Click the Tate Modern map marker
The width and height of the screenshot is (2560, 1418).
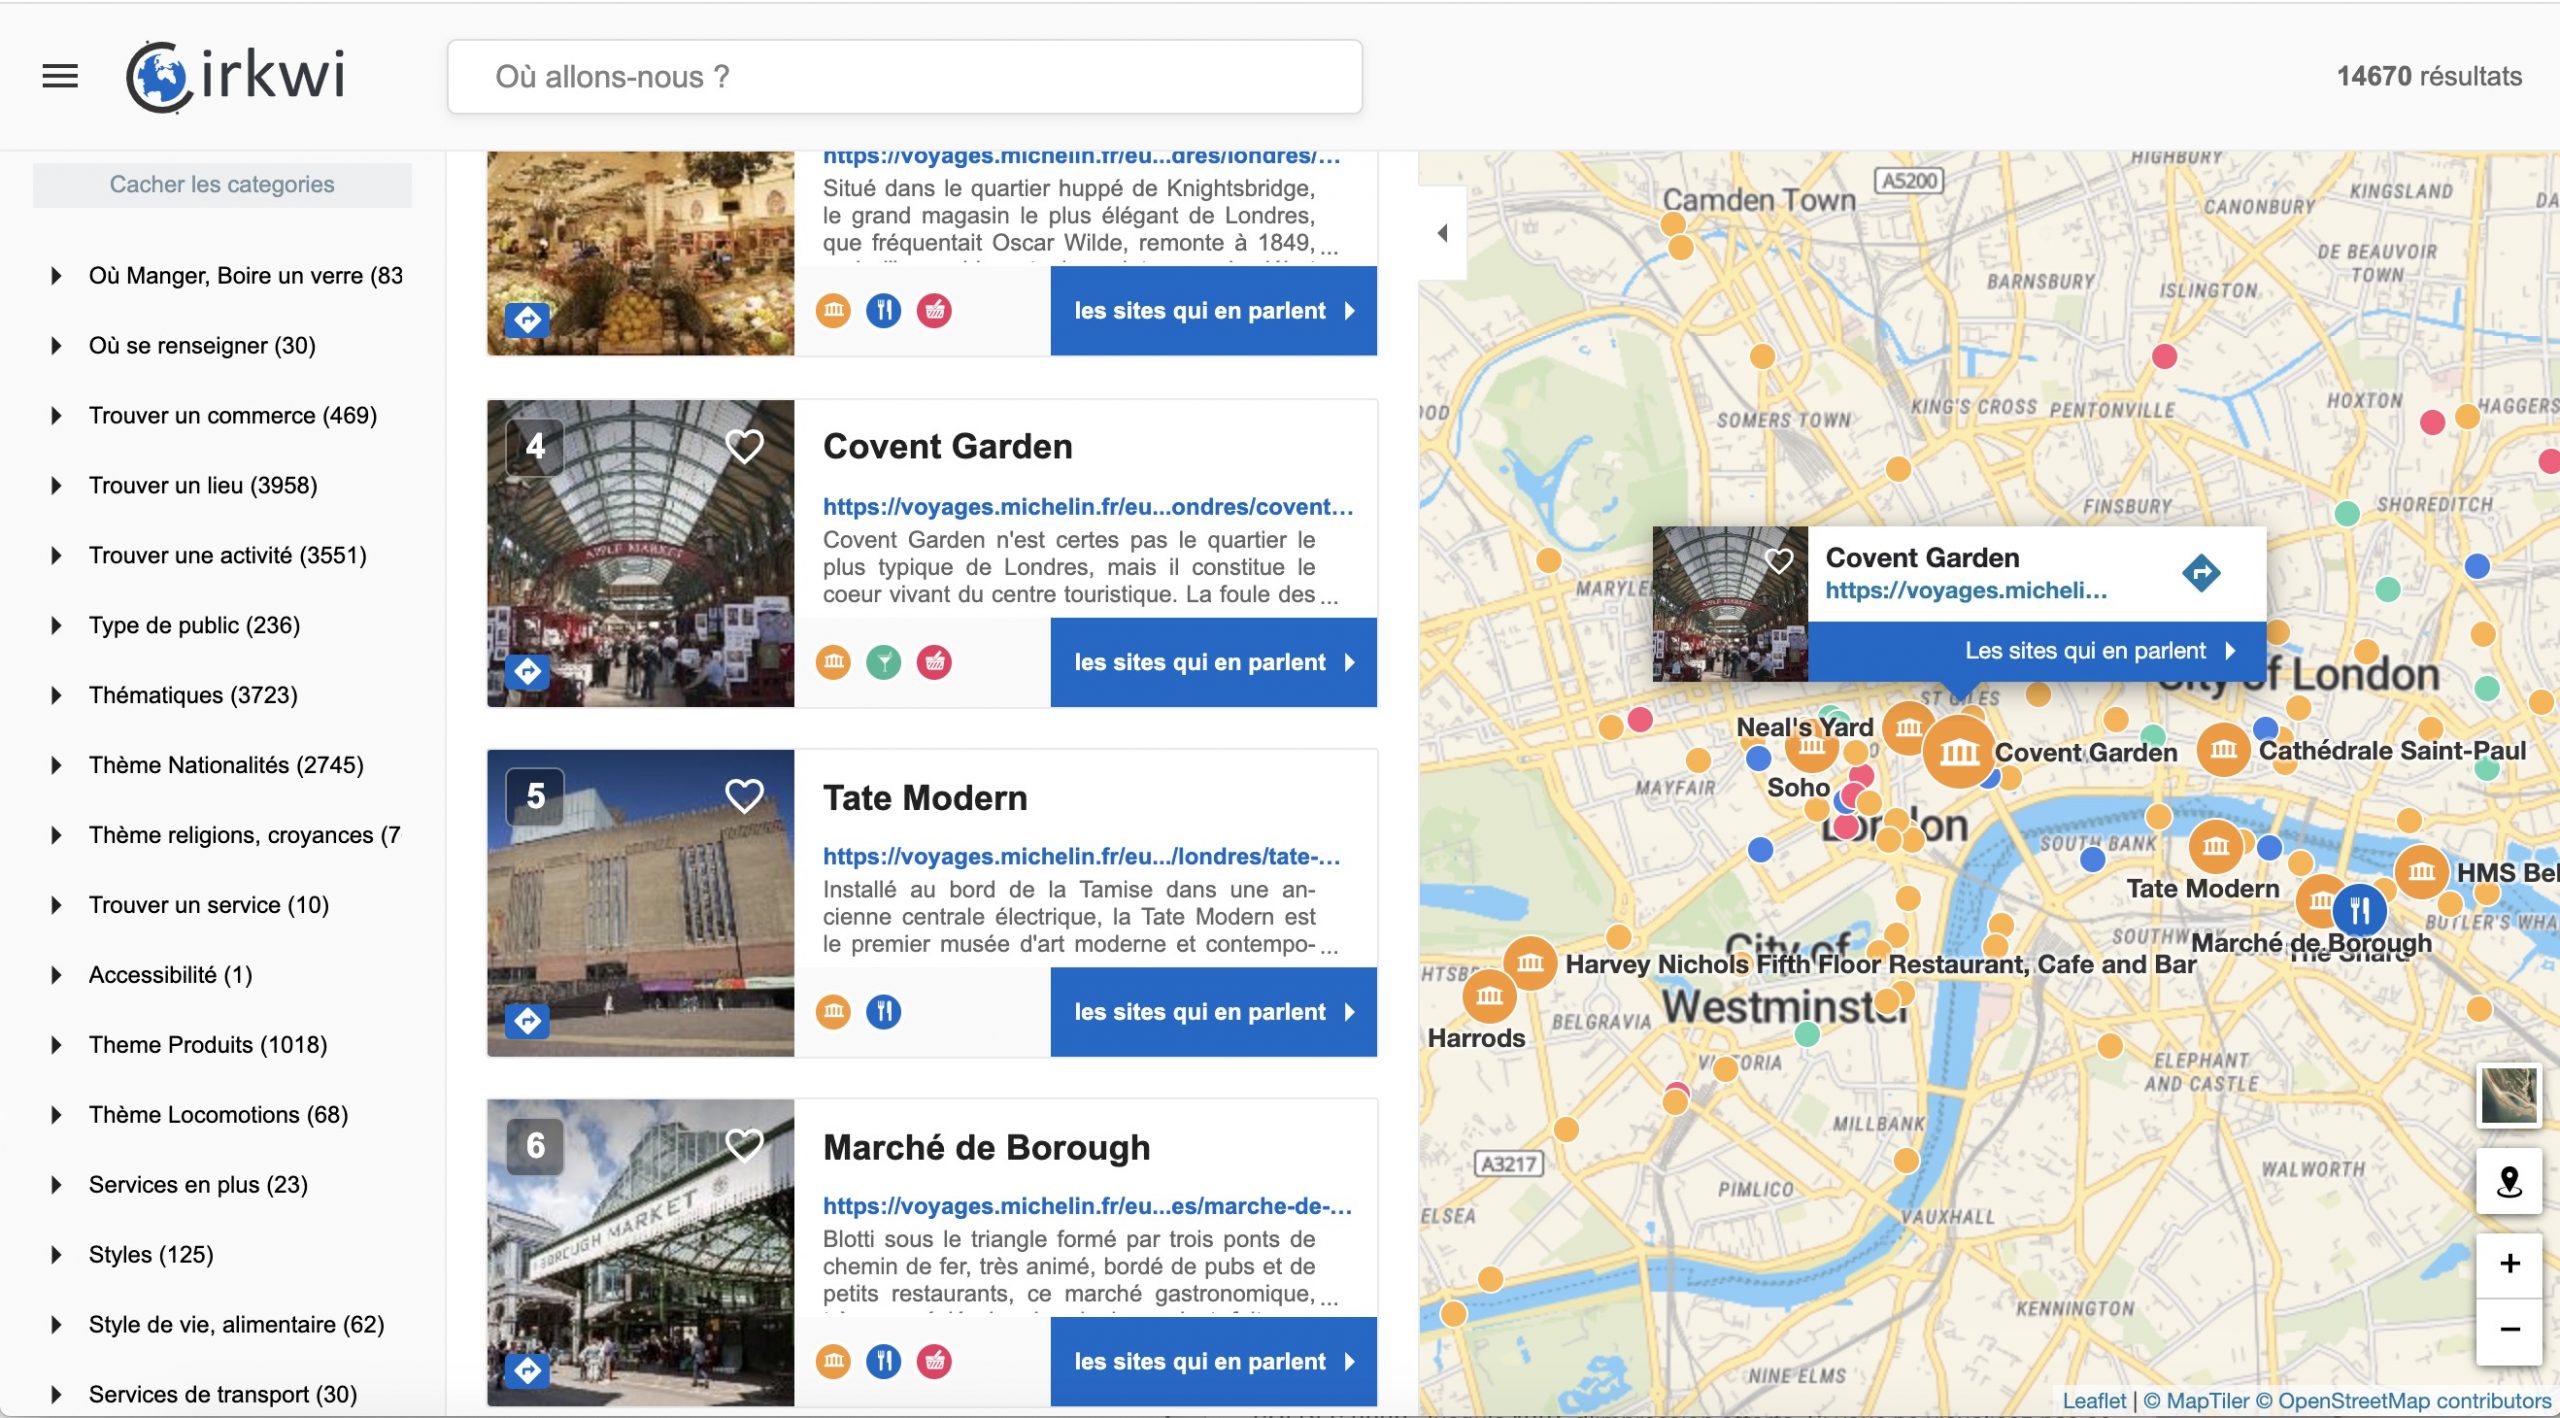(2215, 846)
